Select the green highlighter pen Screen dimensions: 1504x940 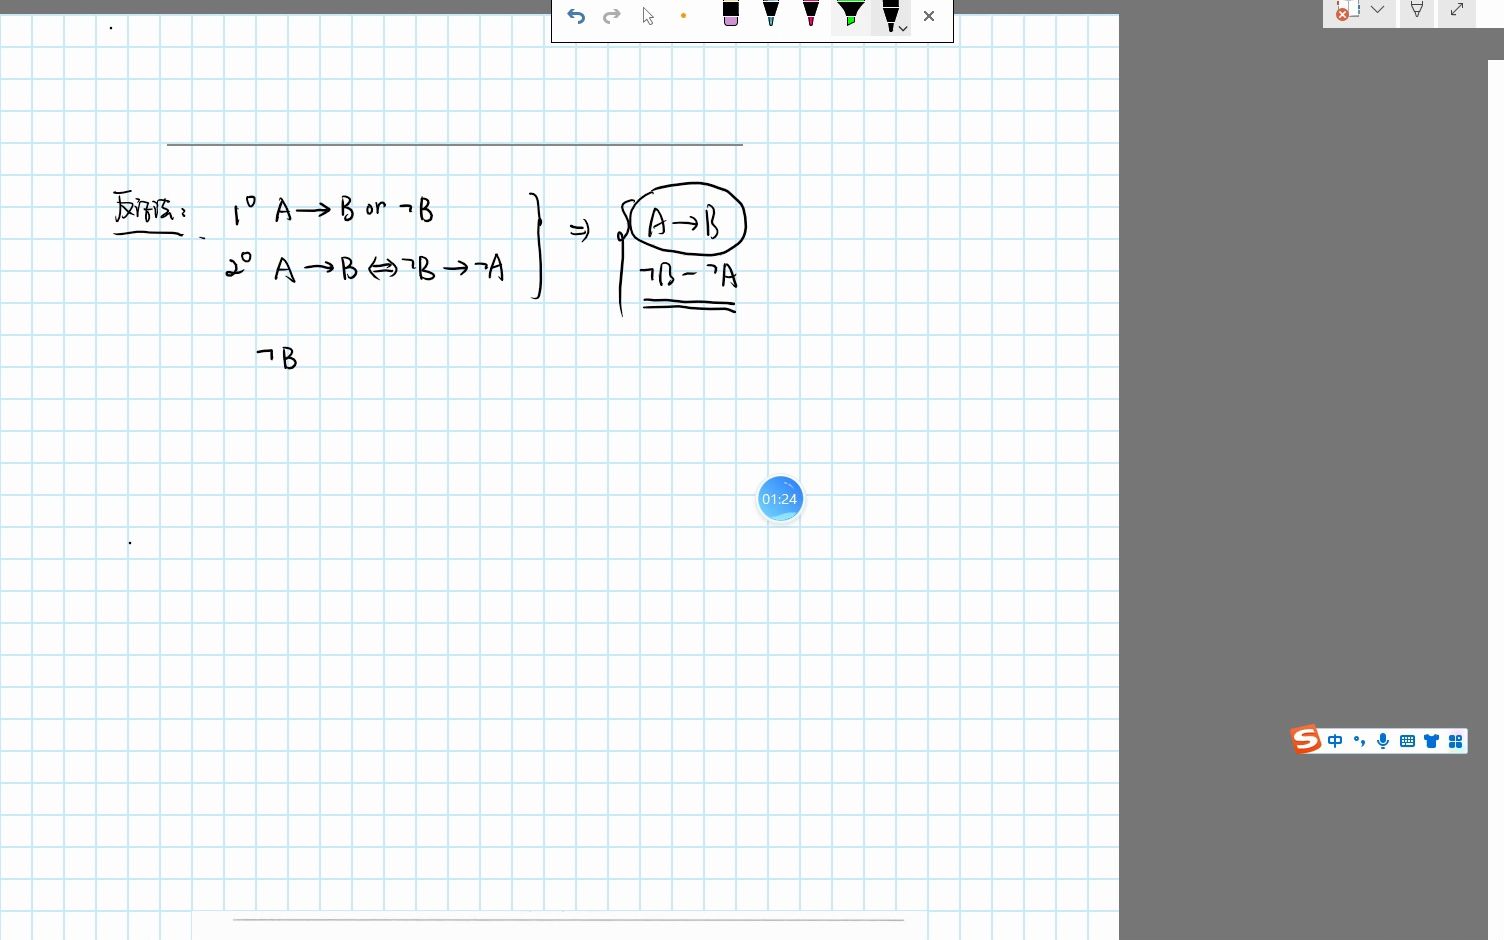[851, 14]
